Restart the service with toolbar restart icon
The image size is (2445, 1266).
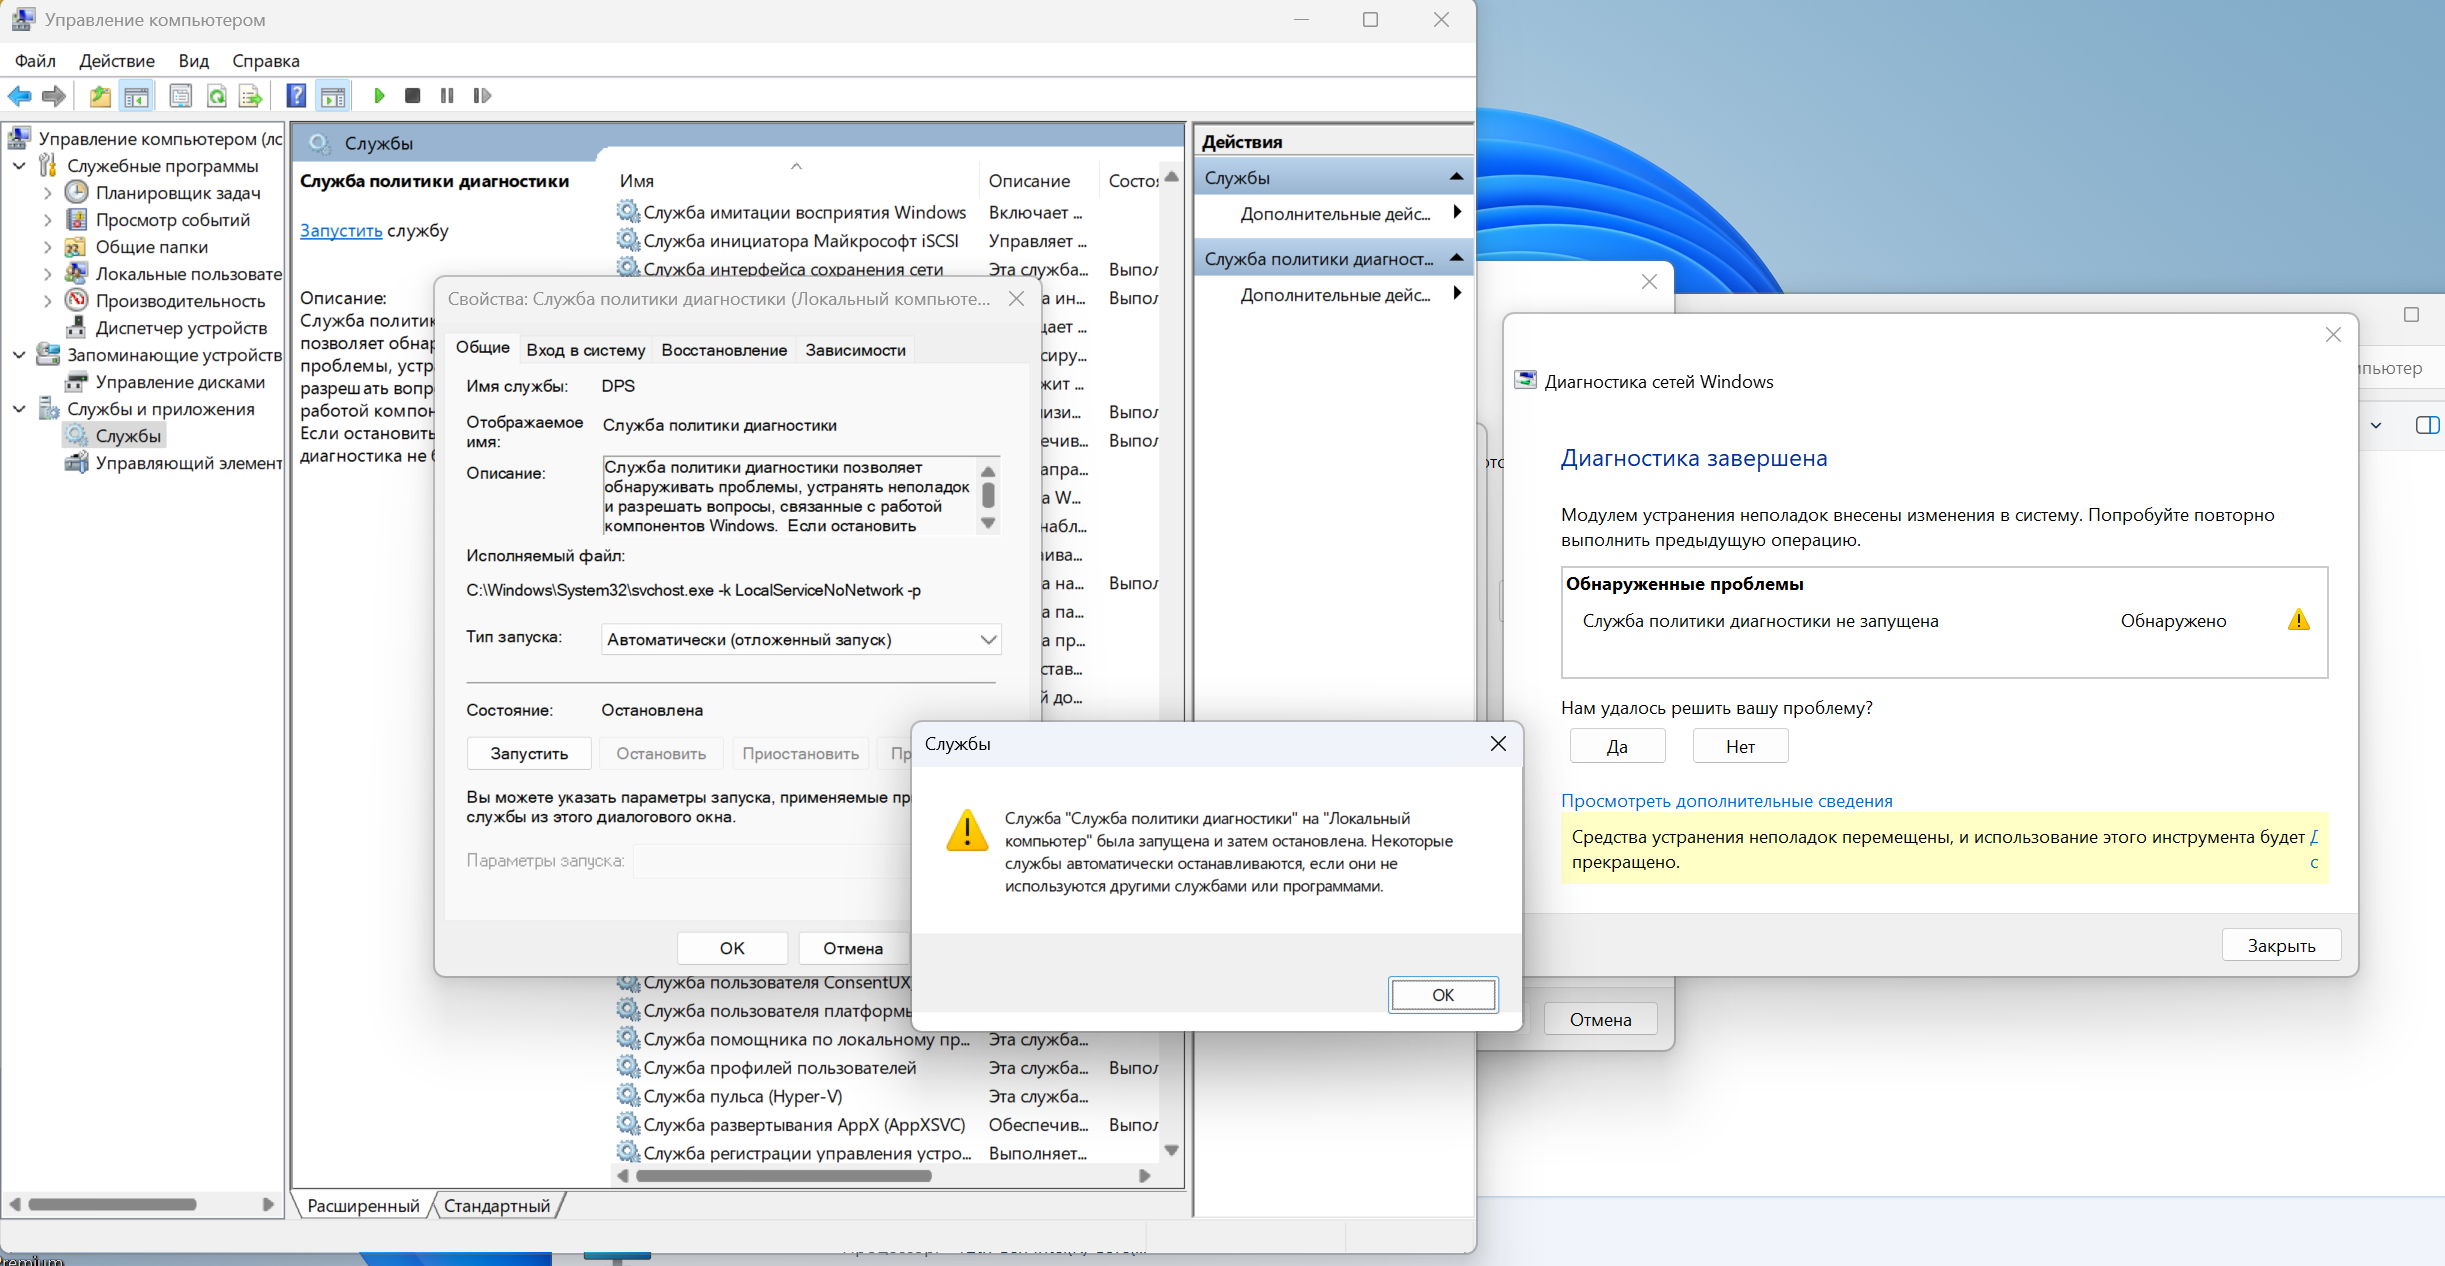click(482, 96)
